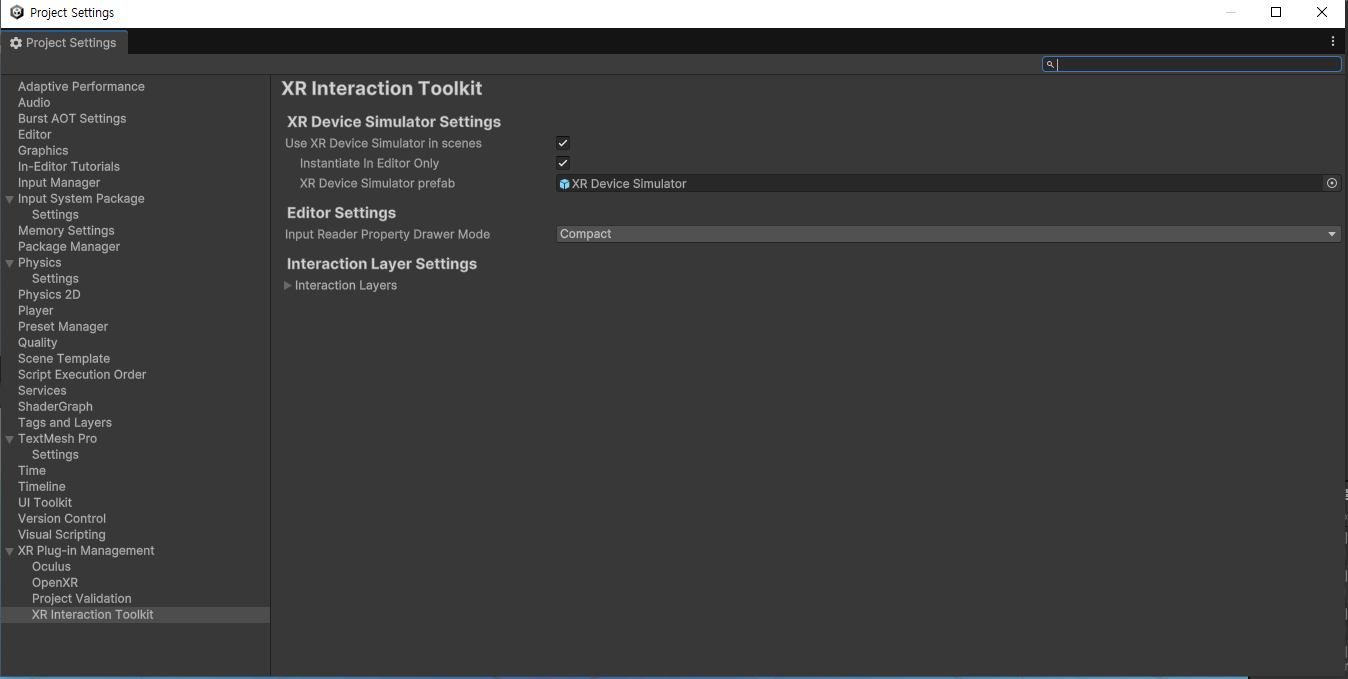Select Tags and Layers
The image size is (1348, 679).
tap(65, 423)
